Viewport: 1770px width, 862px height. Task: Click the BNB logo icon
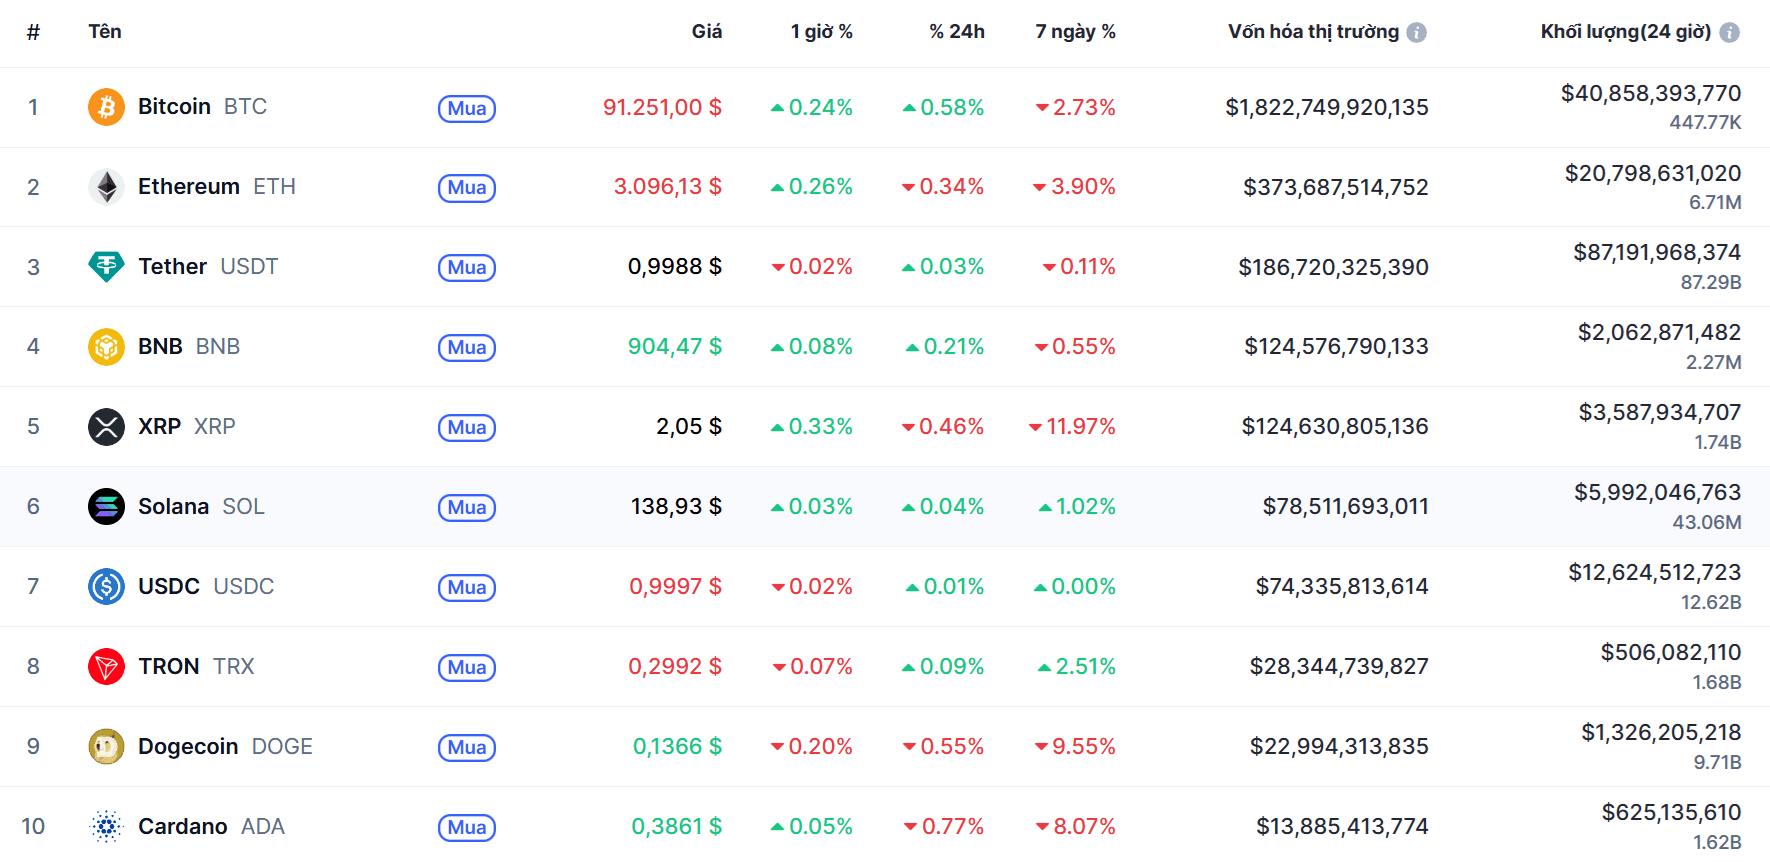coord(106,347)
